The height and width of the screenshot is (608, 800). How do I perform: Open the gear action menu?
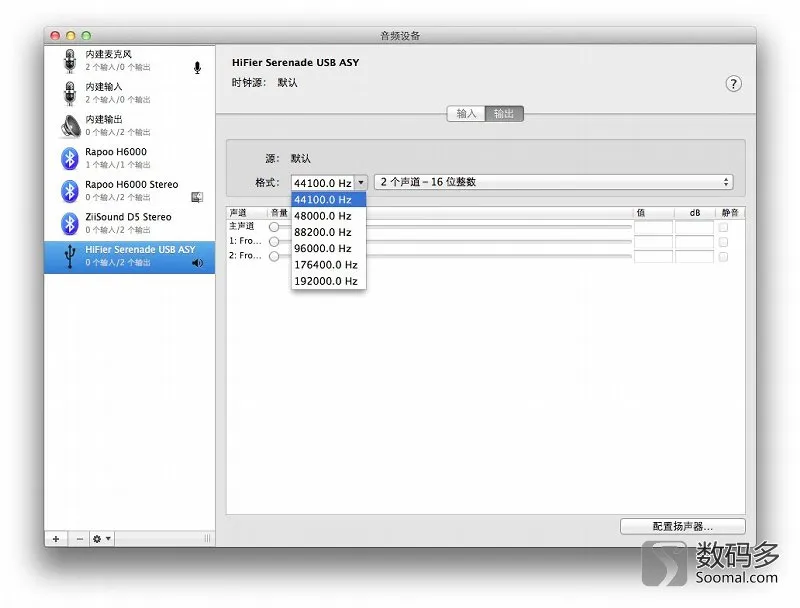102,539
